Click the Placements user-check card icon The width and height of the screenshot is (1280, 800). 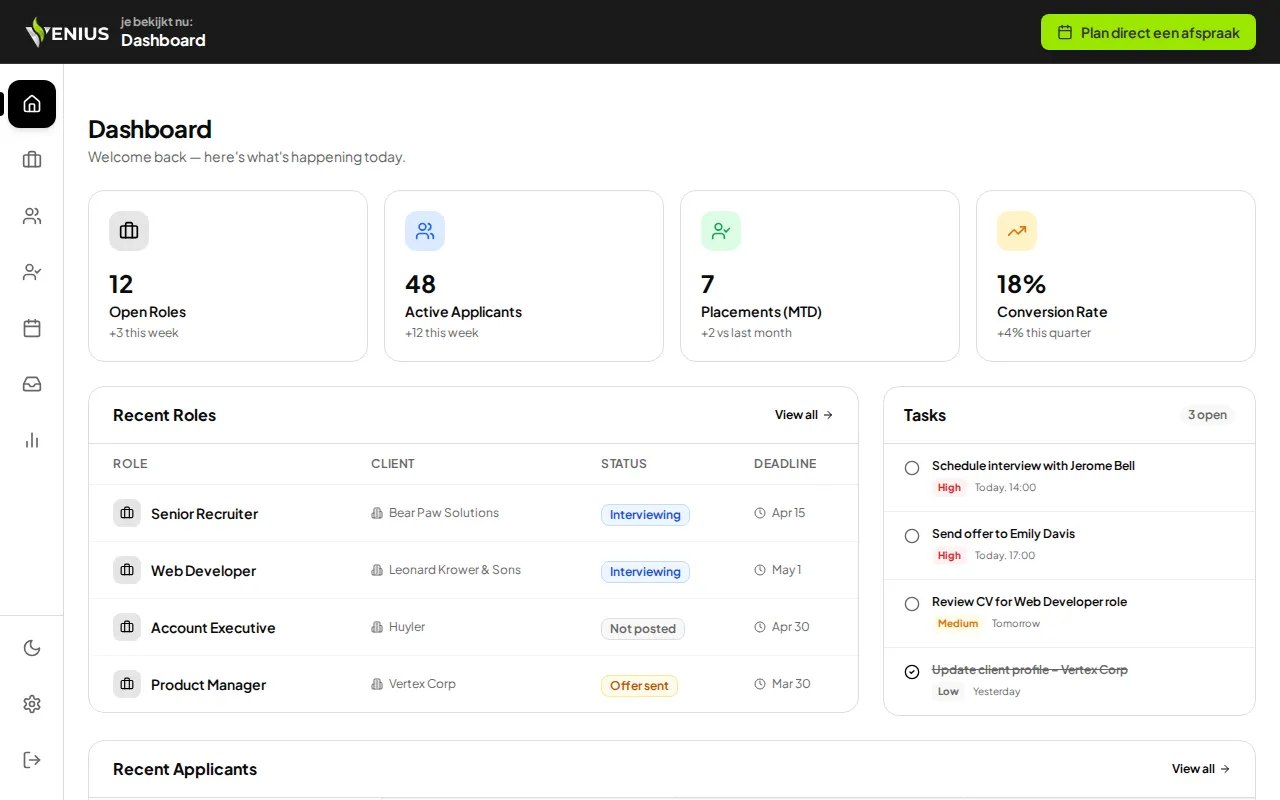[x=721, y=231]
